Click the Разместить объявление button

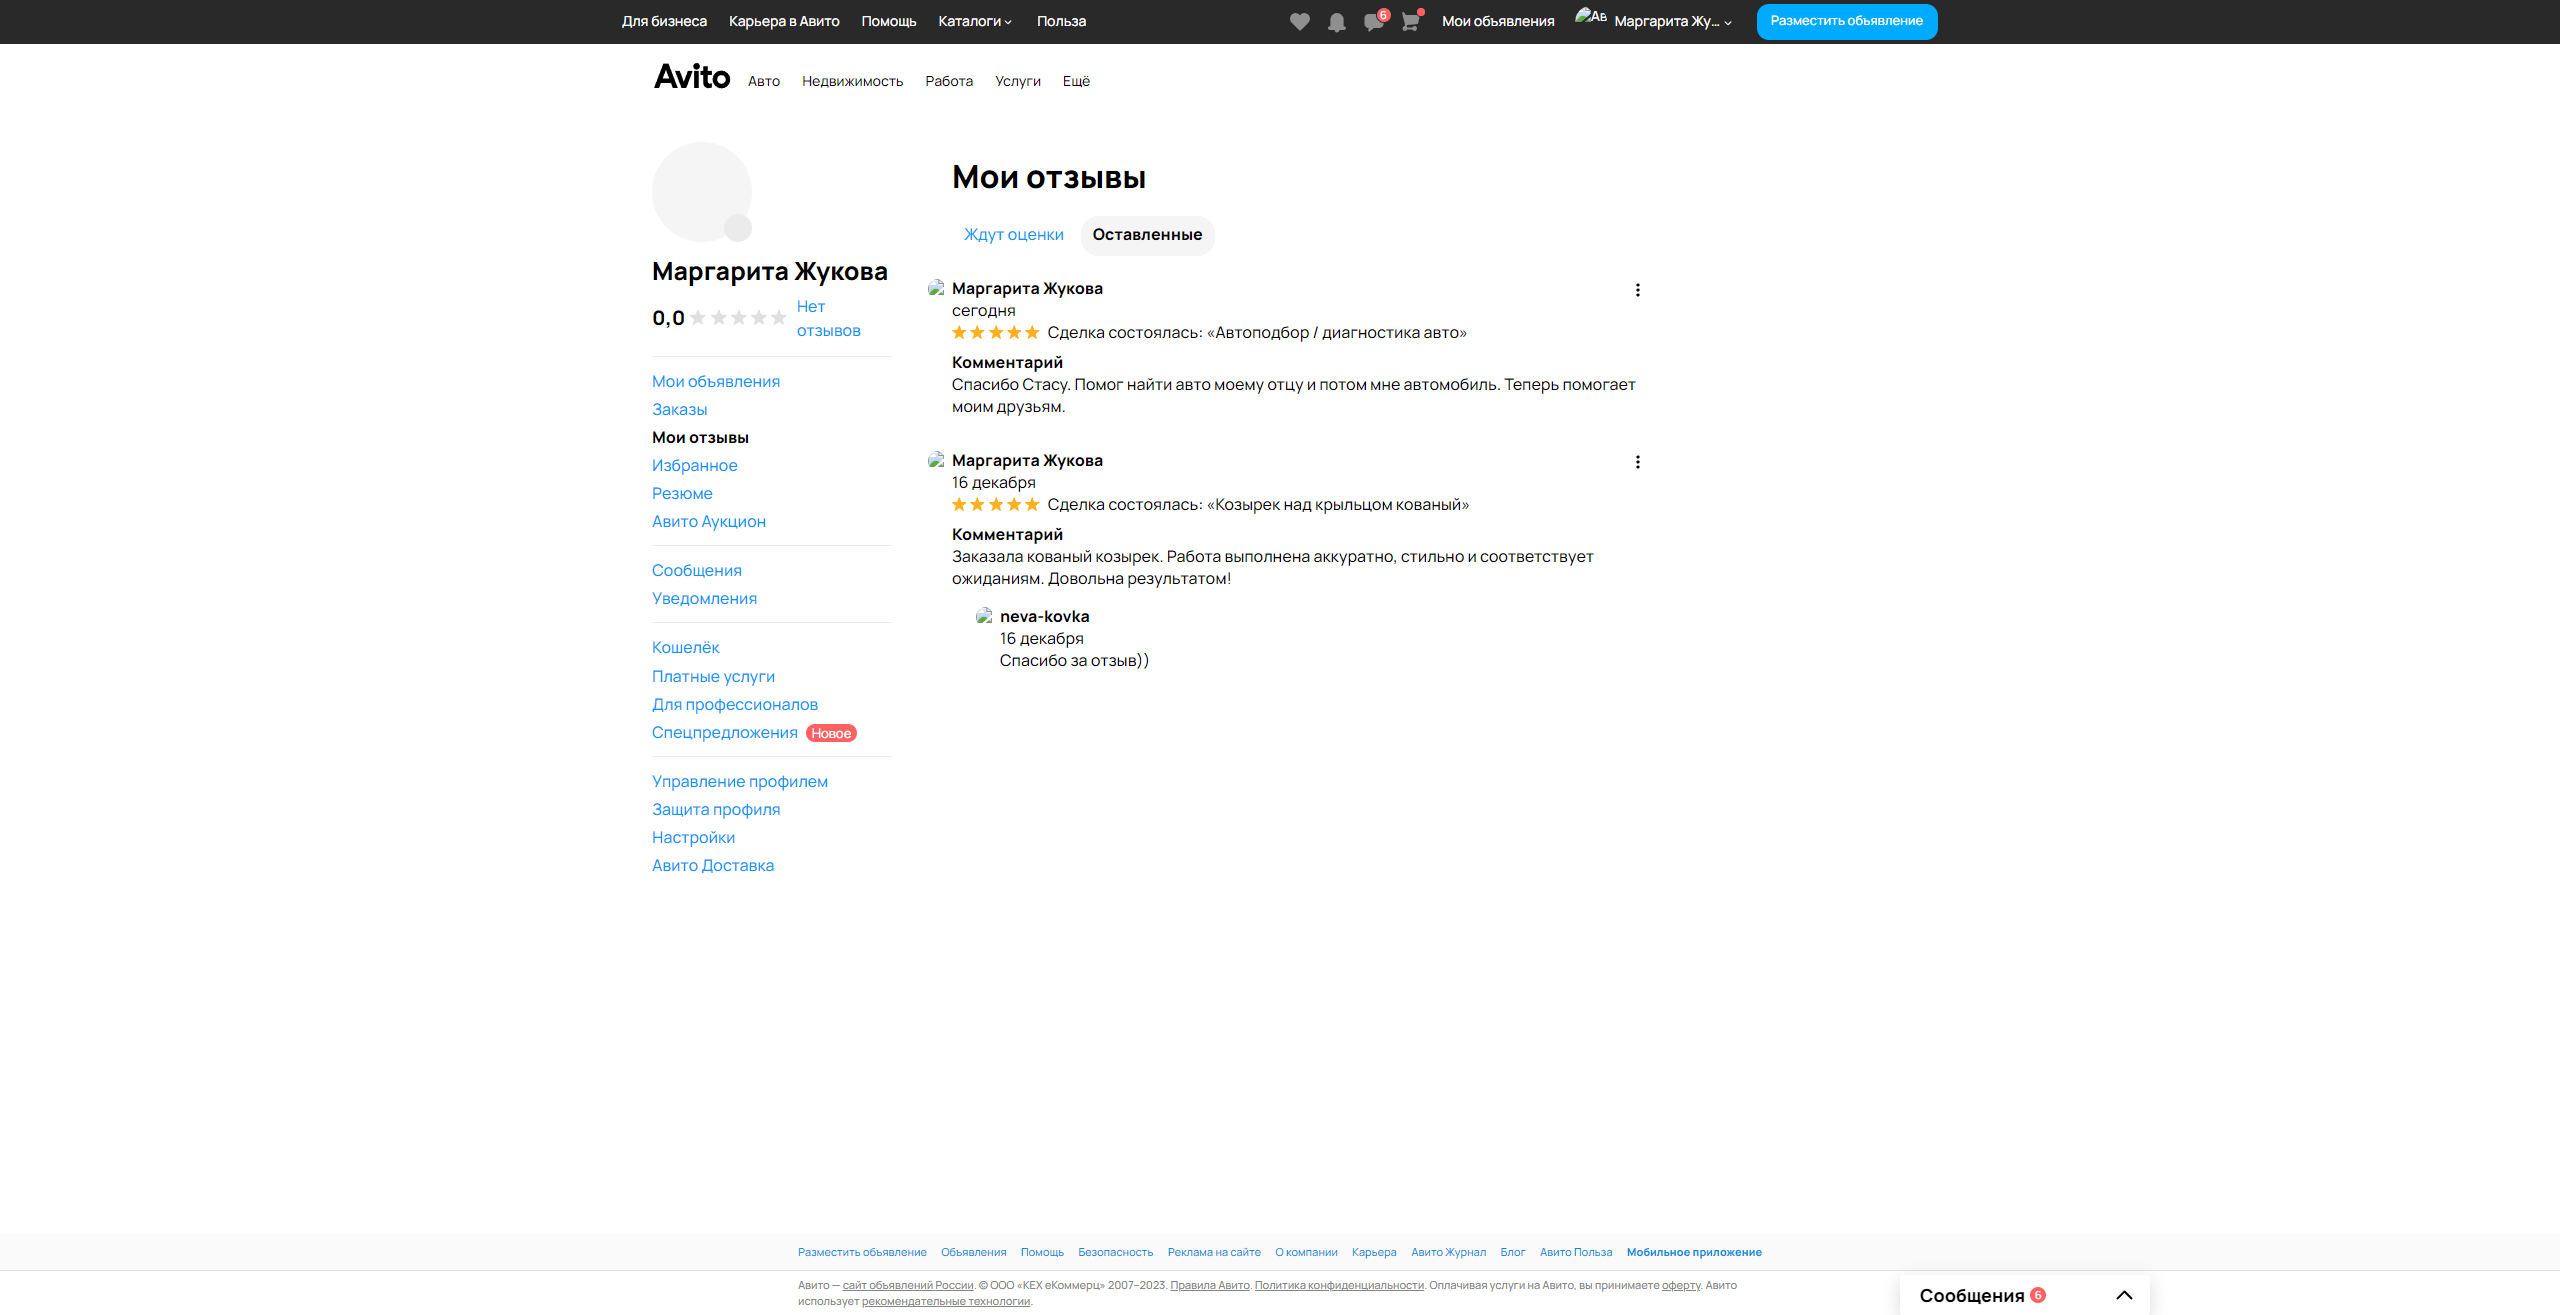click(x=1846, y=21)
